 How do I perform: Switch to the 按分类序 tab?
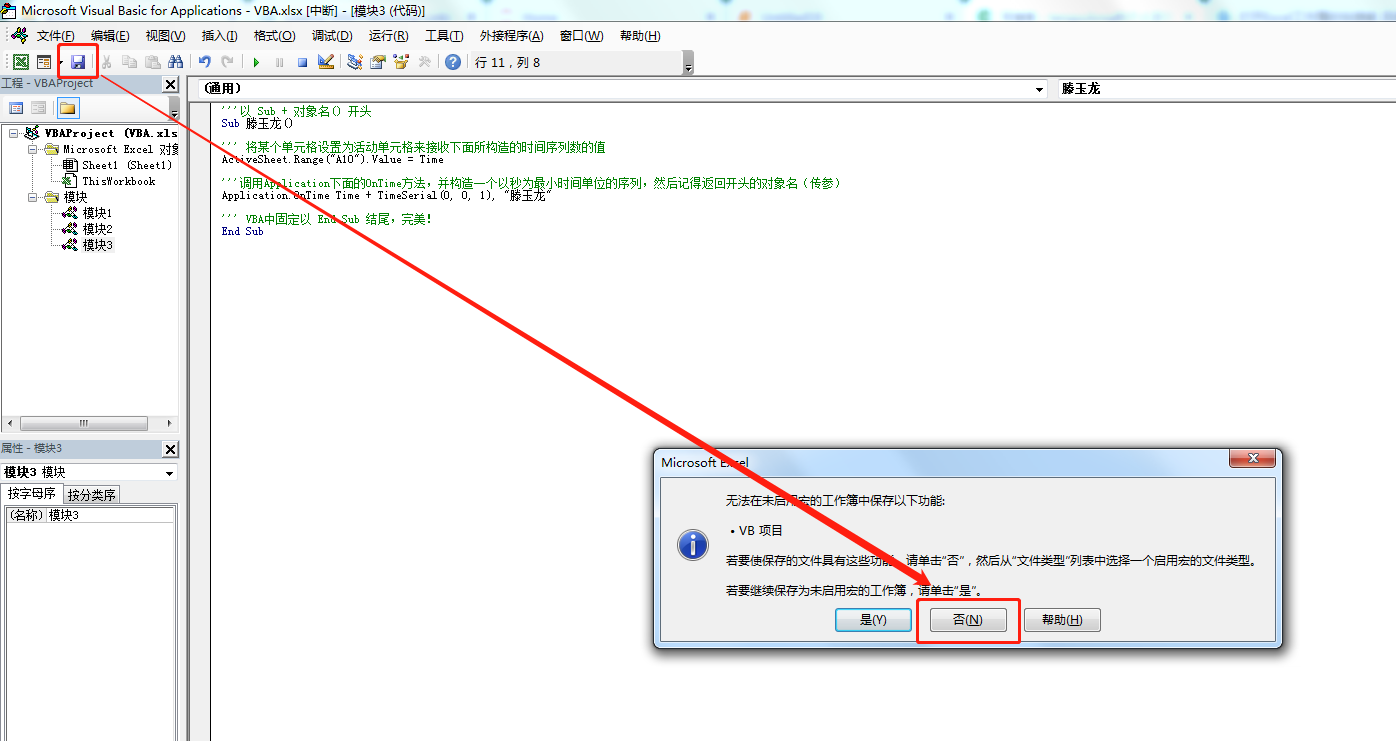(92, 495)
